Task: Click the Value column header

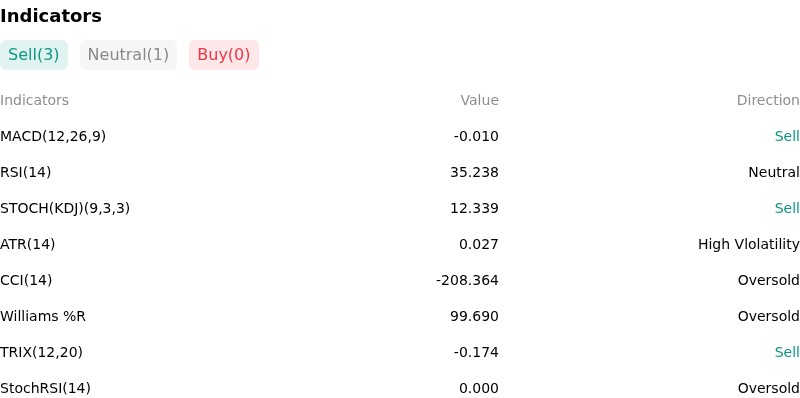Action: coord(480,100)
